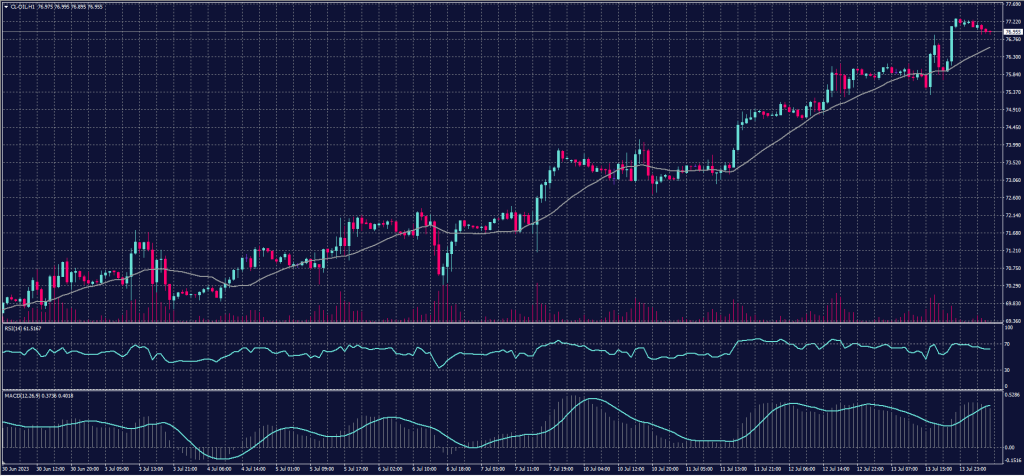The height and width of the screenshot is (476, 1024).
Task: Select the 5 Jul 17:00 time-axis label
Action: (x=357, y=468)
